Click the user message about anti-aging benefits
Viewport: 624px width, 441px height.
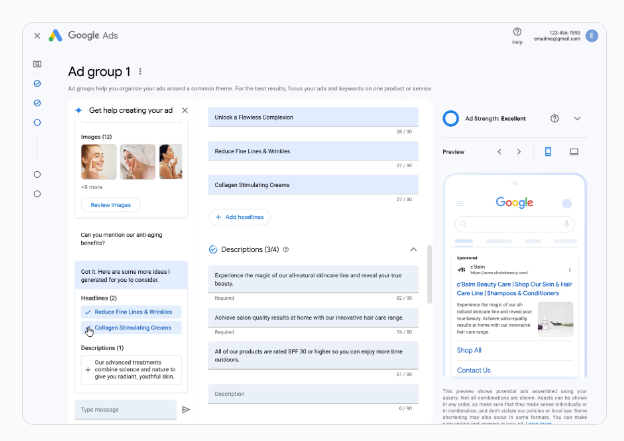coord(121,239)
